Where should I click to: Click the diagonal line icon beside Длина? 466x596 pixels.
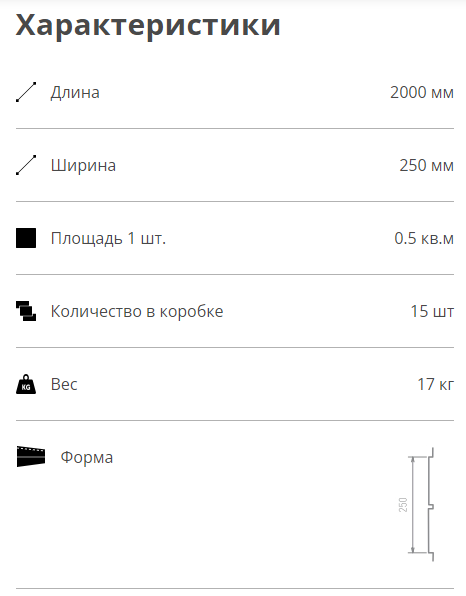tap(26, 92)
